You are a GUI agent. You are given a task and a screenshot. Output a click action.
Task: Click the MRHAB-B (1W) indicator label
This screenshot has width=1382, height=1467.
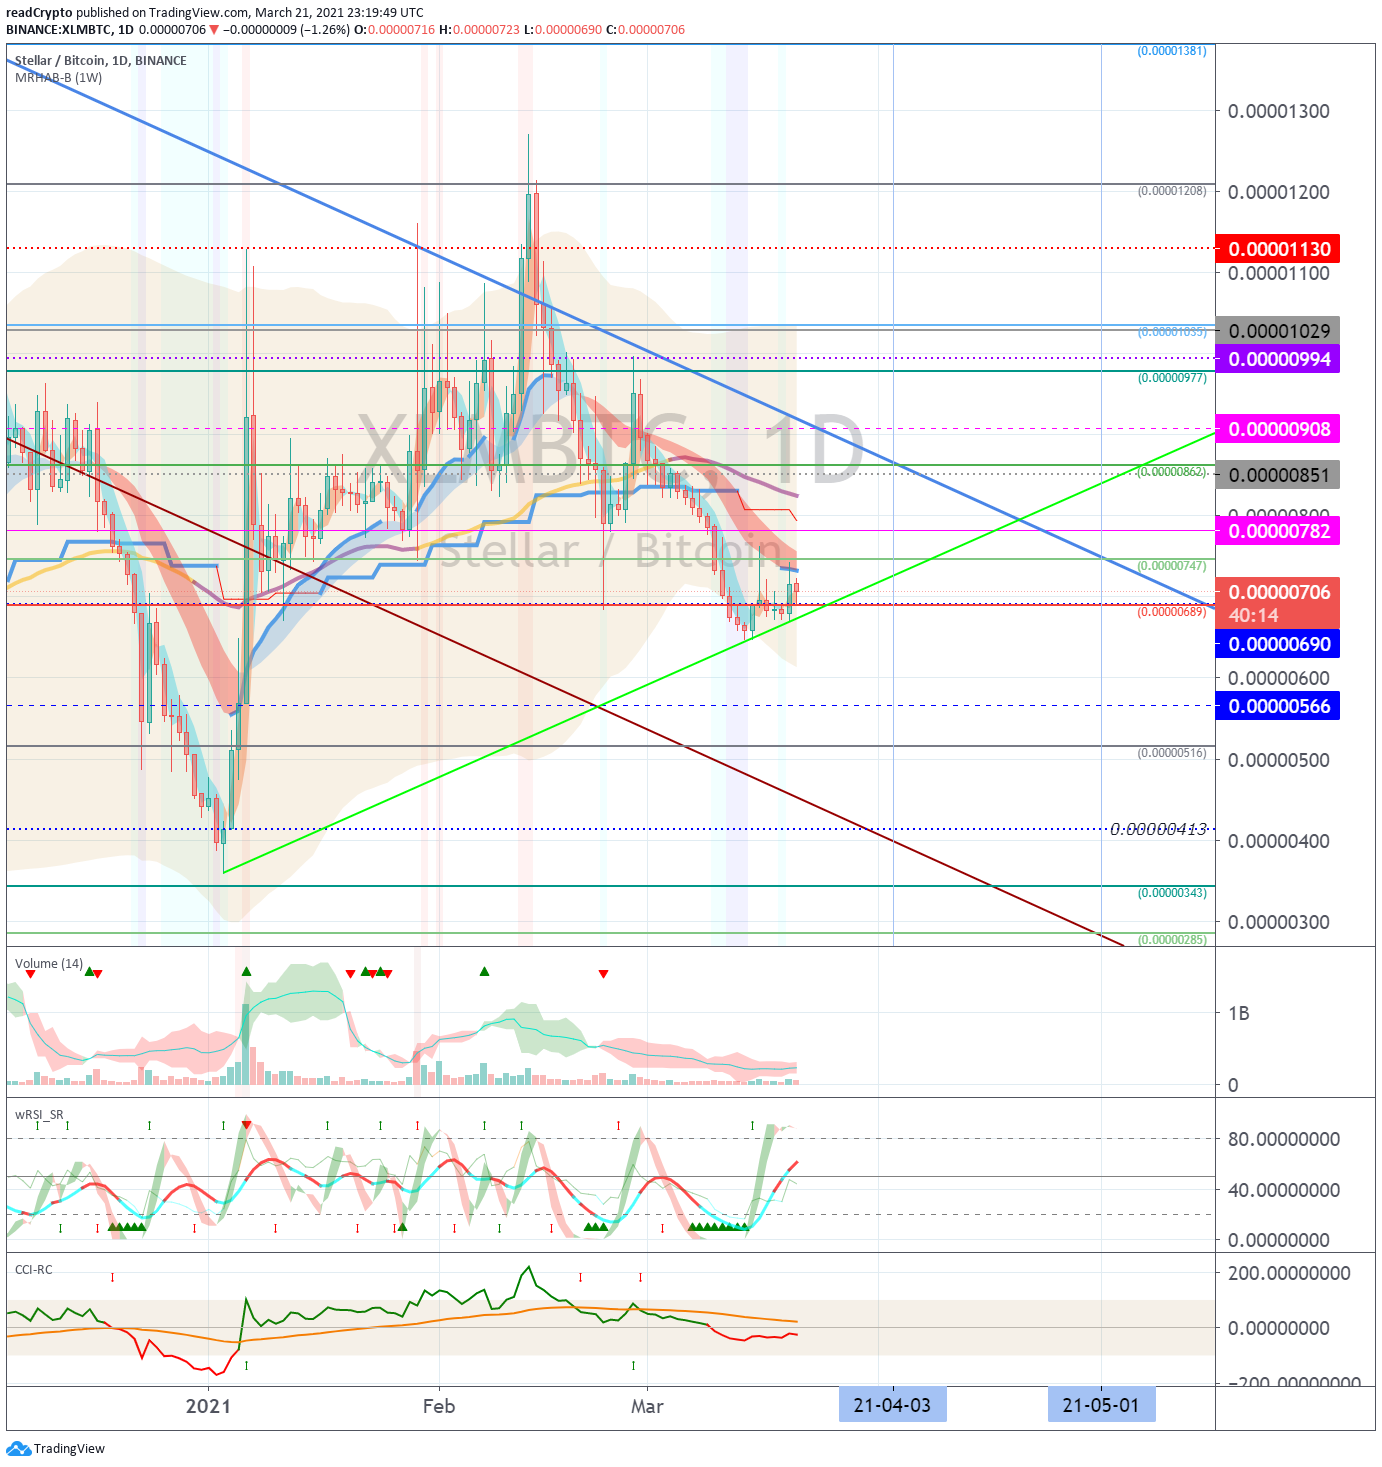tap(58, 77)
